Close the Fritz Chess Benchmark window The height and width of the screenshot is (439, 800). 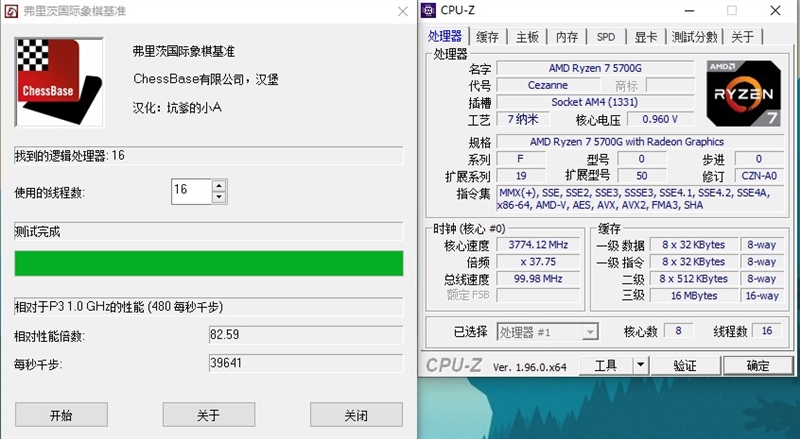pos(403,11)
